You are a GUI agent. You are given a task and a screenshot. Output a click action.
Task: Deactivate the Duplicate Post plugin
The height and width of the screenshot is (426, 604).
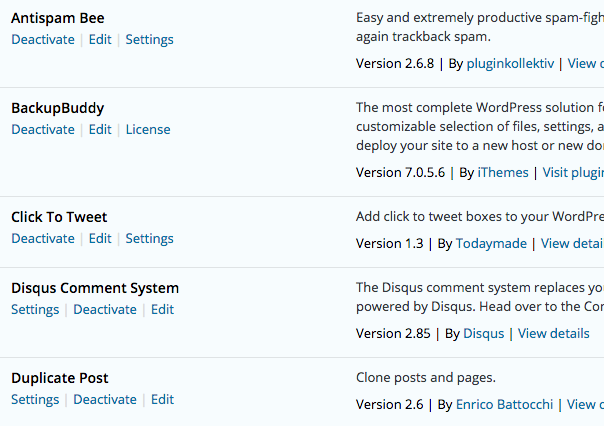pyautogui.click(x=105, y=400)
